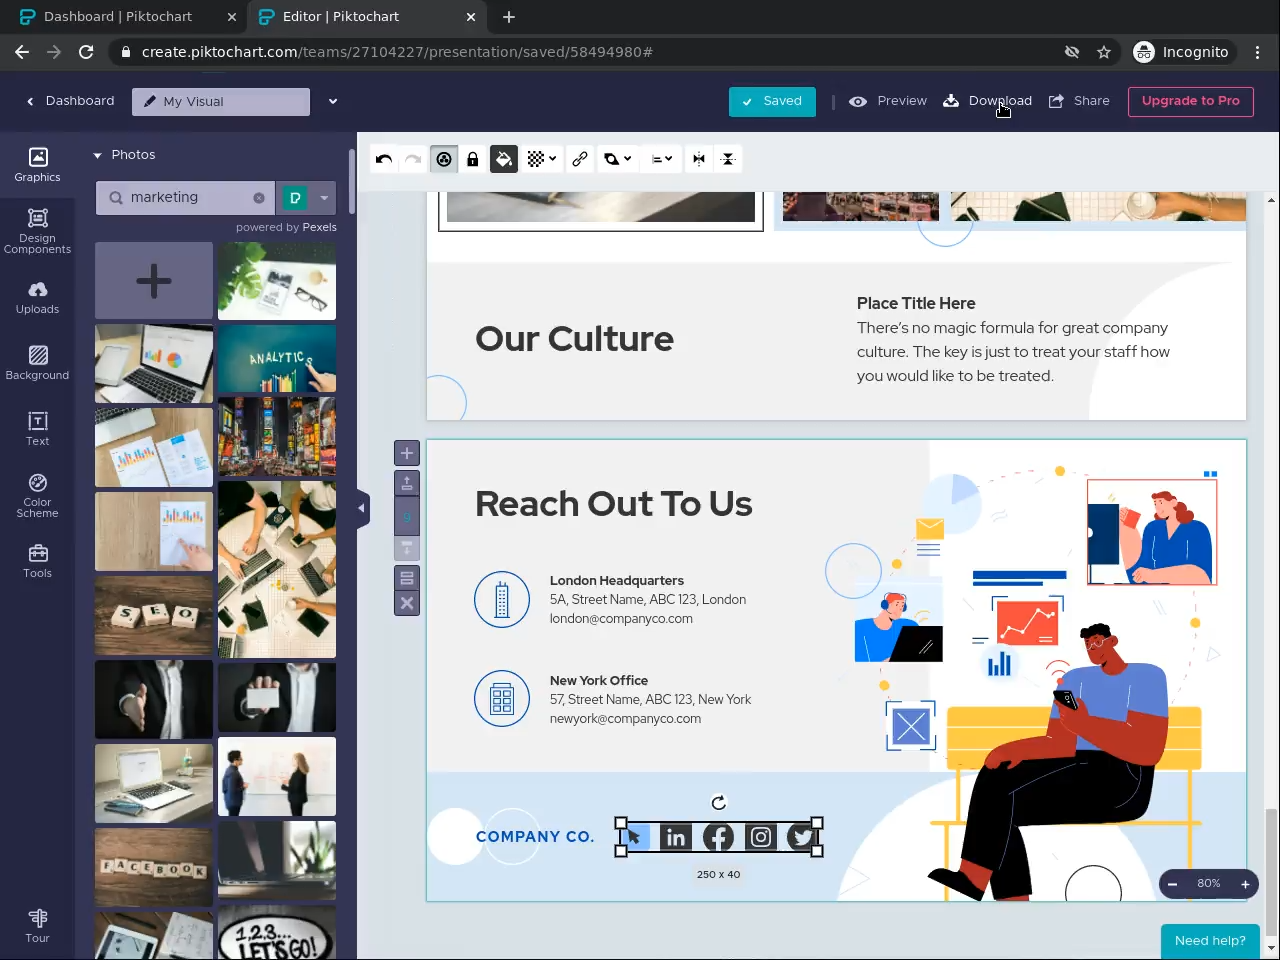Click the plus tile to upload a photo
Viewport: 1280px width, 960px height.
[154, 281]
